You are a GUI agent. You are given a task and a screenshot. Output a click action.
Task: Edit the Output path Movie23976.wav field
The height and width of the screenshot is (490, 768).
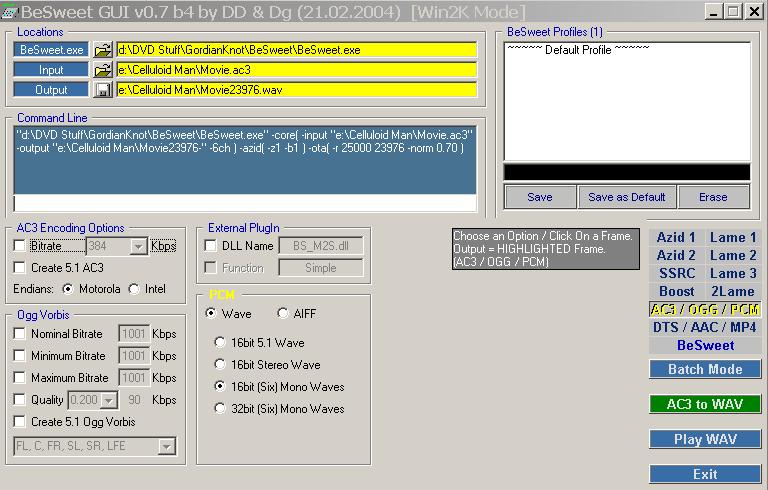pyautogui.click(x=296, y=90)
